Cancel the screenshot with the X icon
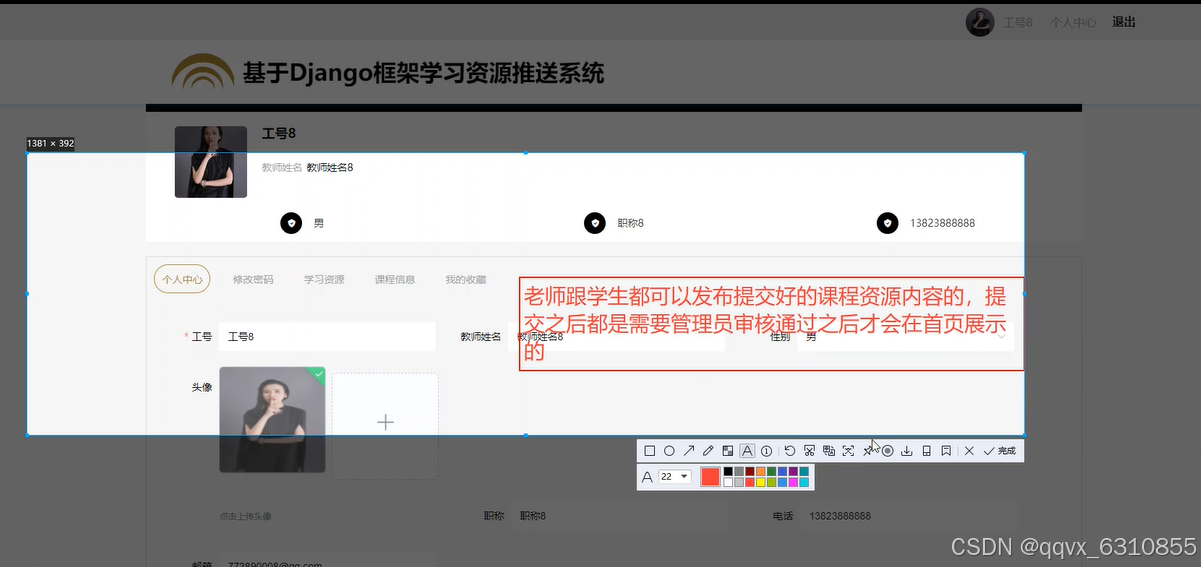The image size is (1201, 567). pyautogui.click(x=969, y=451)
